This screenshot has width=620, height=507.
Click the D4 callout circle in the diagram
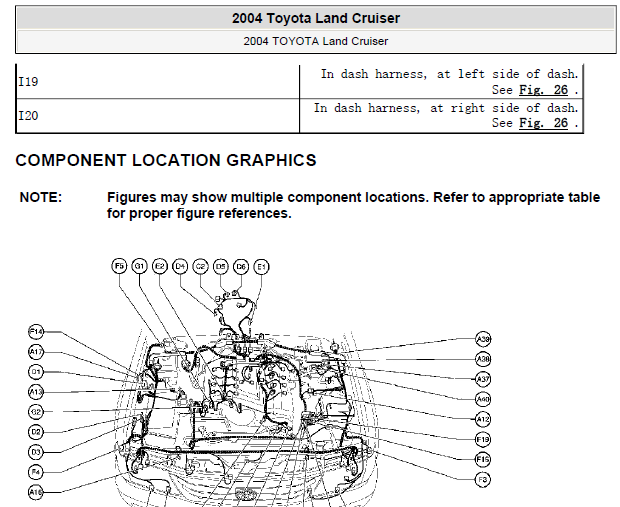(180, 266)
